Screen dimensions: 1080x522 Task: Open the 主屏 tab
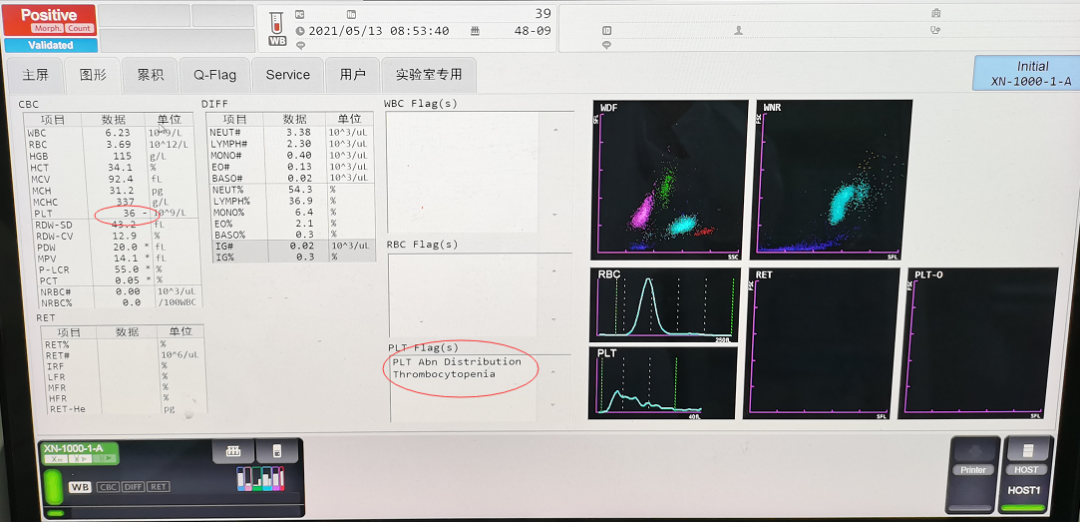point(35,75)
